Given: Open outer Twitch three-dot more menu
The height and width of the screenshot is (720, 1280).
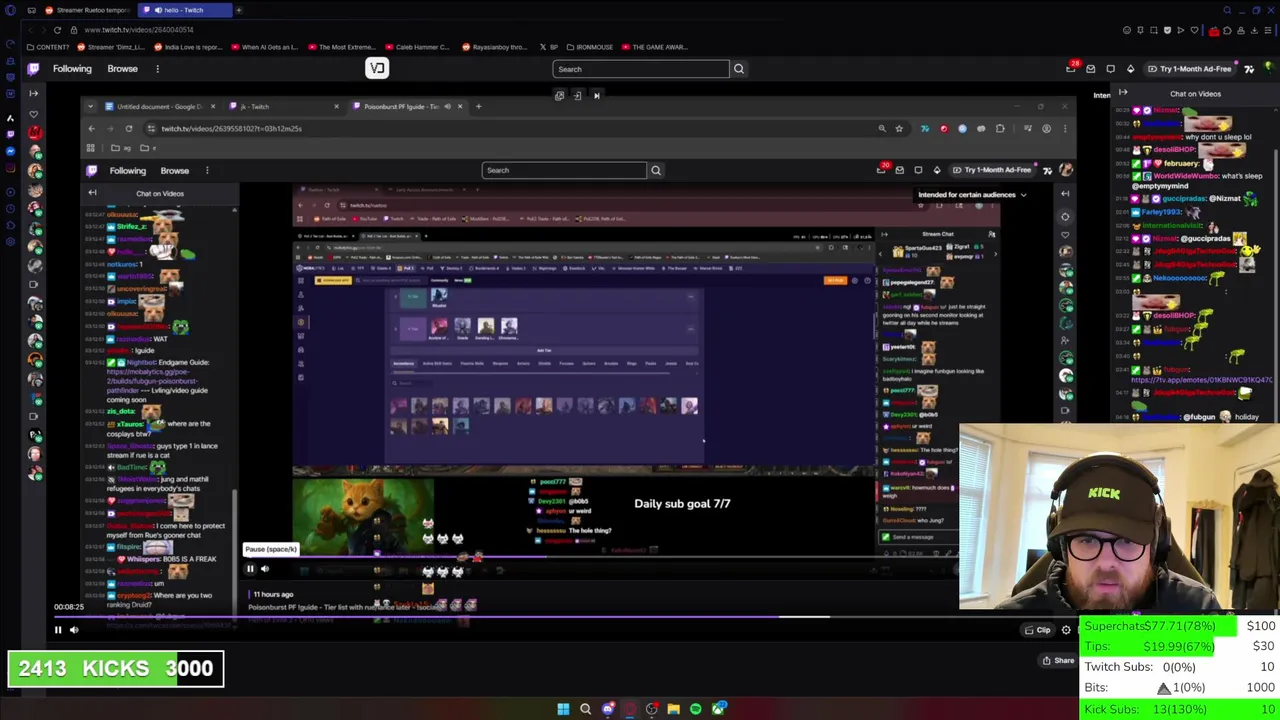Looking at the screenshot, I should pos(157,69).
